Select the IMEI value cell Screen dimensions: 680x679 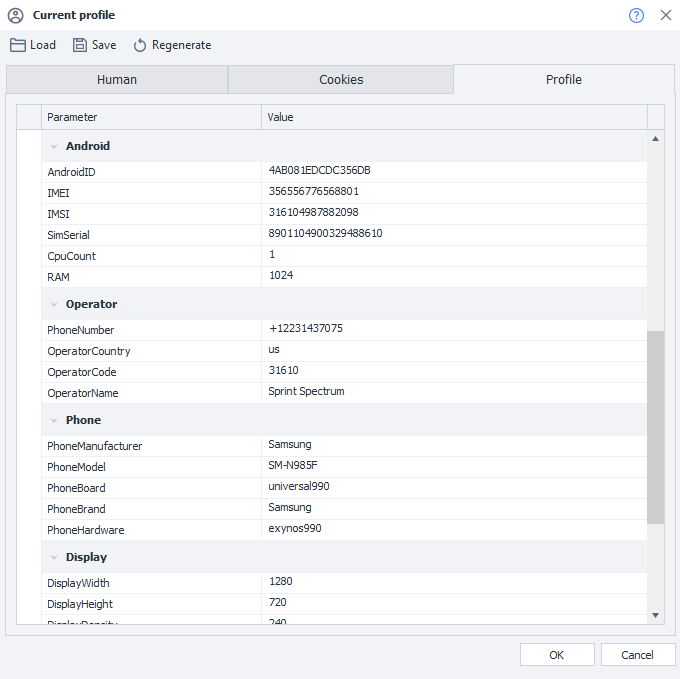pyautogui.click(x=454, y=192)
